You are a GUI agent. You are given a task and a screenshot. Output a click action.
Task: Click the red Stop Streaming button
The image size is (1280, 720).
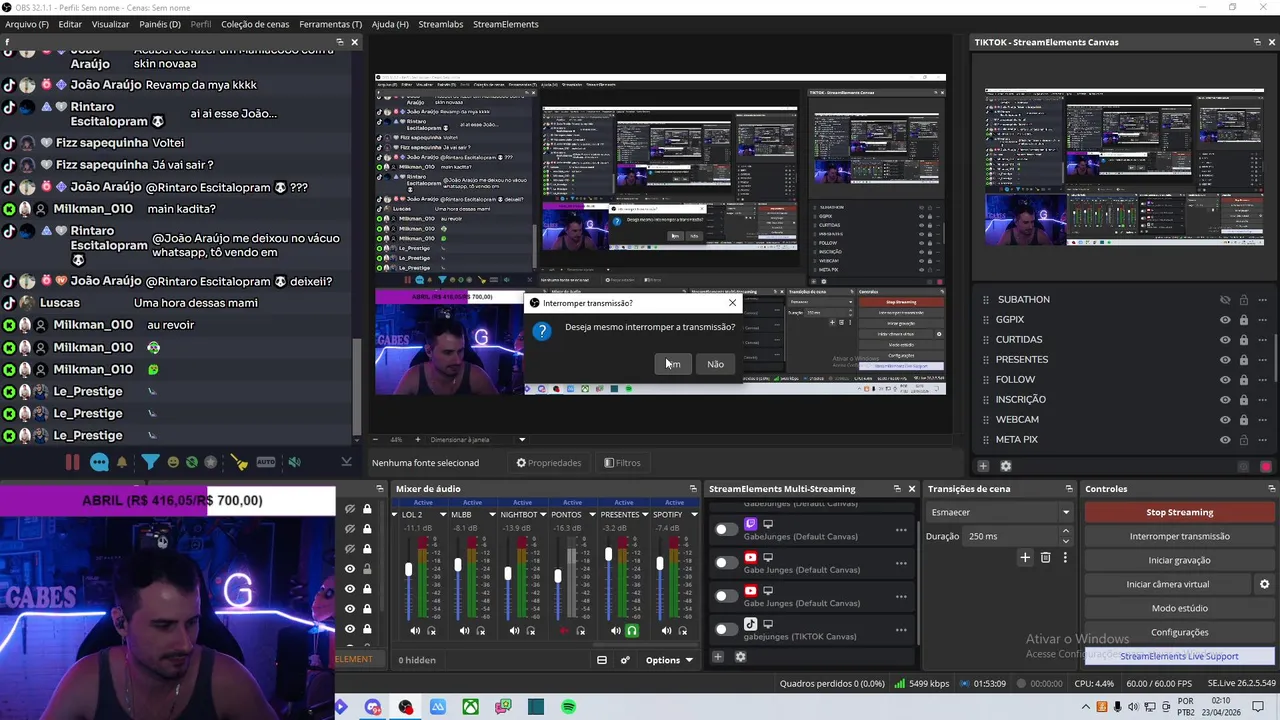(1179, 512)
